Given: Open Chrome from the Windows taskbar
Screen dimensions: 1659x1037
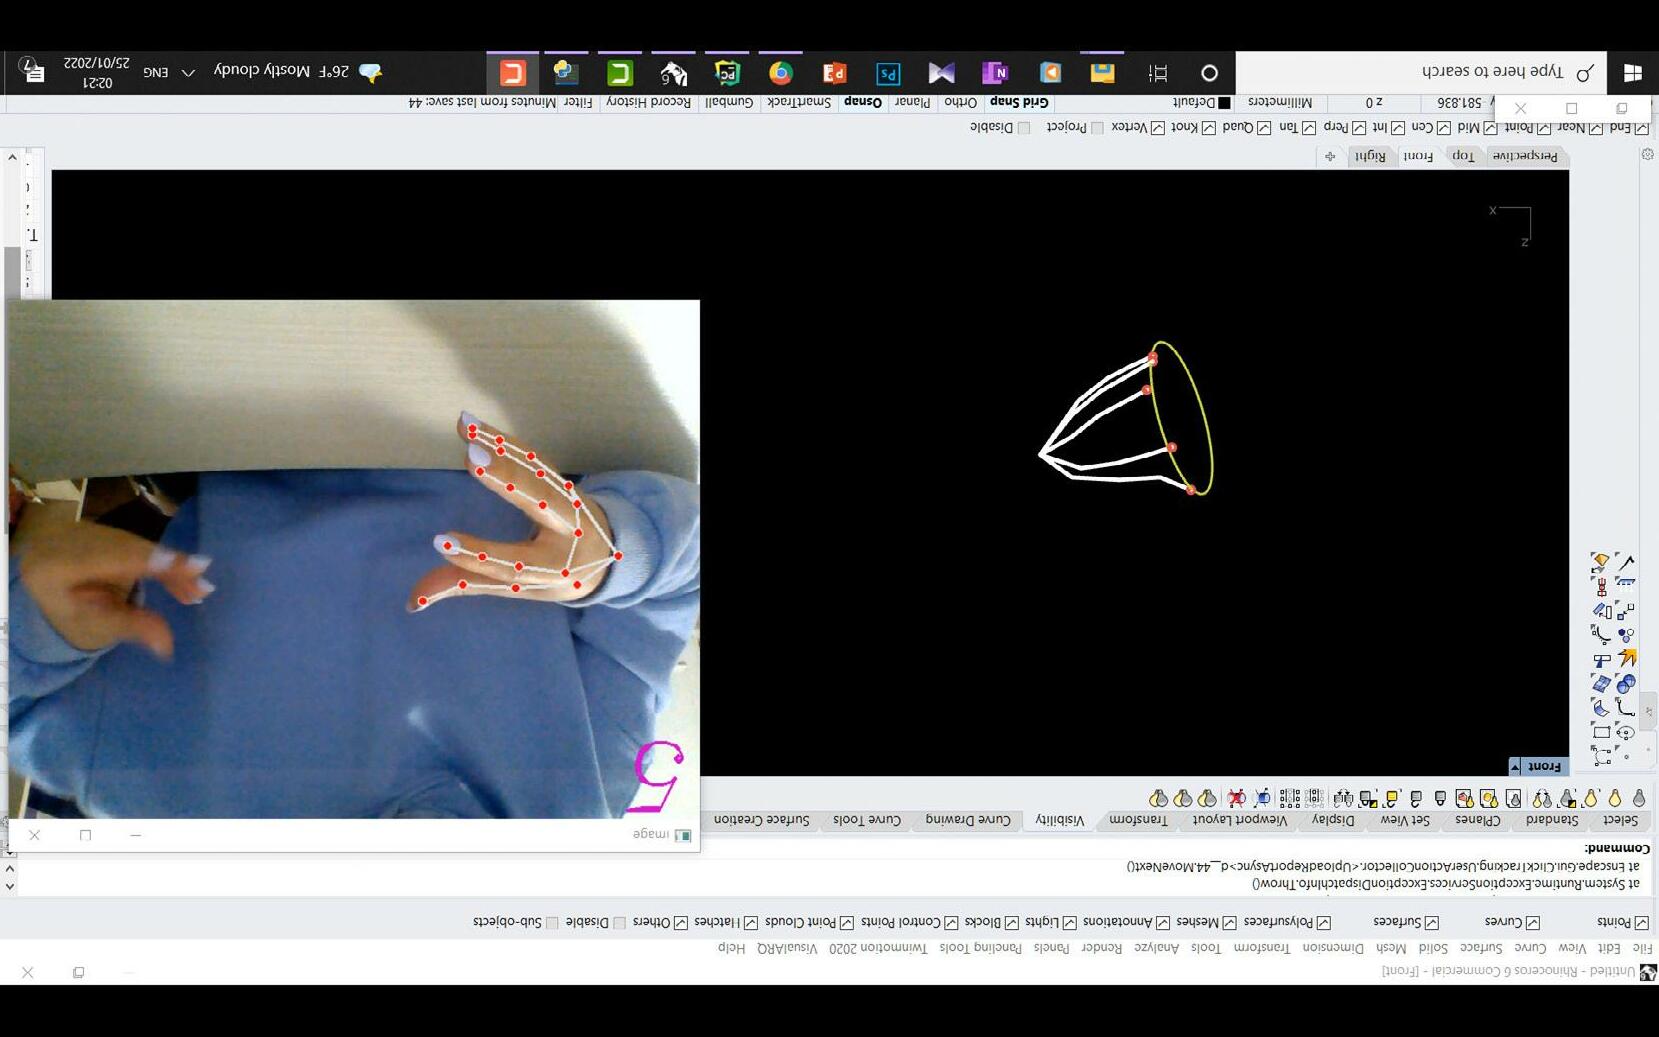Looking at the screenshot, I should tap(781, 73).
